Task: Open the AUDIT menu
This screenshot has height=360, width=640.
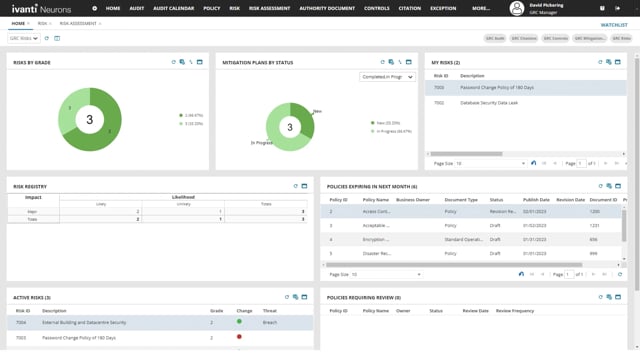Action: (137, 8)
